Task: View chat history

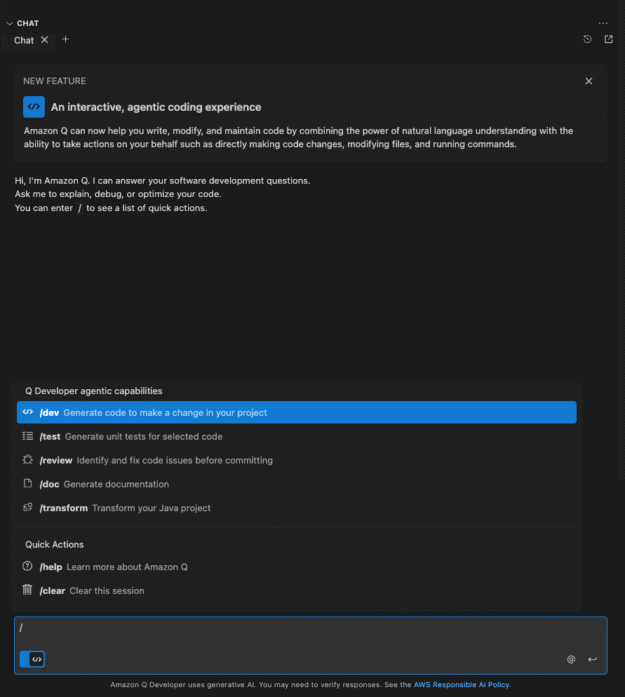Action: point(588,40)
